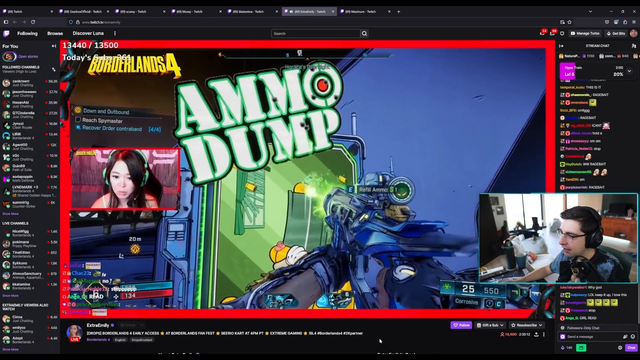Open Jynxzi channel in the sidebar
The height and width of the screenshot is (360, 640).
pos(30,126)
